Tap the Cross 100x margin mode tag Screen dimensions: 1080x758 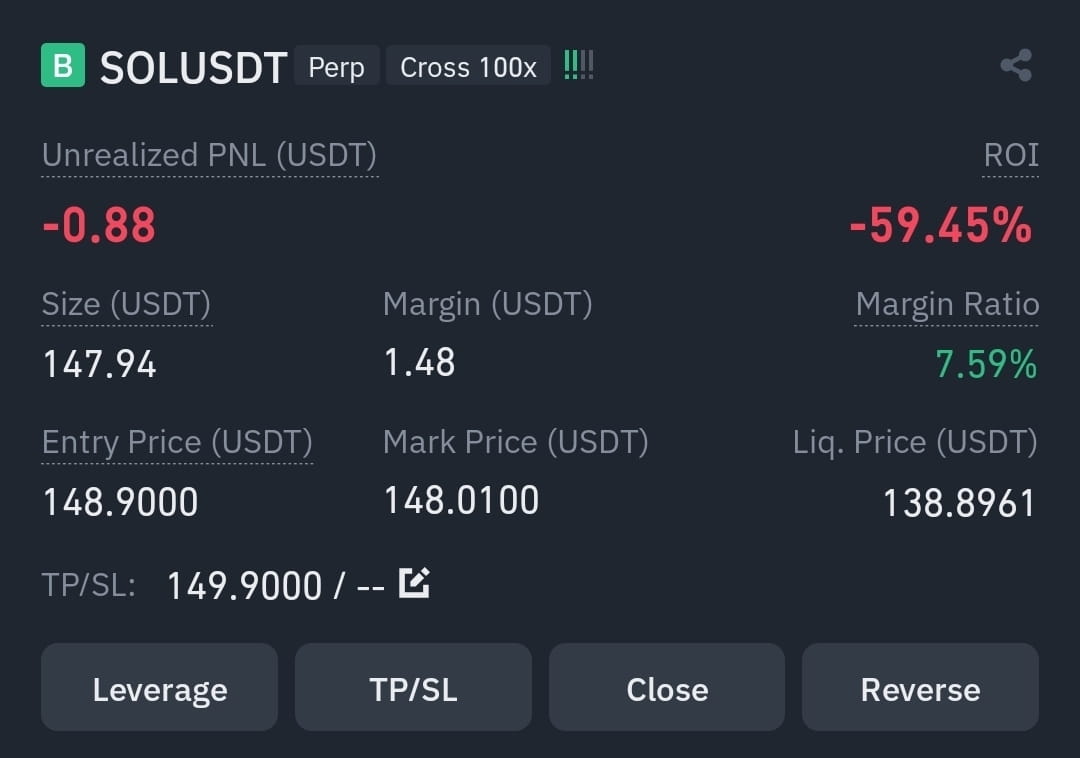click(x=468, y=66)
